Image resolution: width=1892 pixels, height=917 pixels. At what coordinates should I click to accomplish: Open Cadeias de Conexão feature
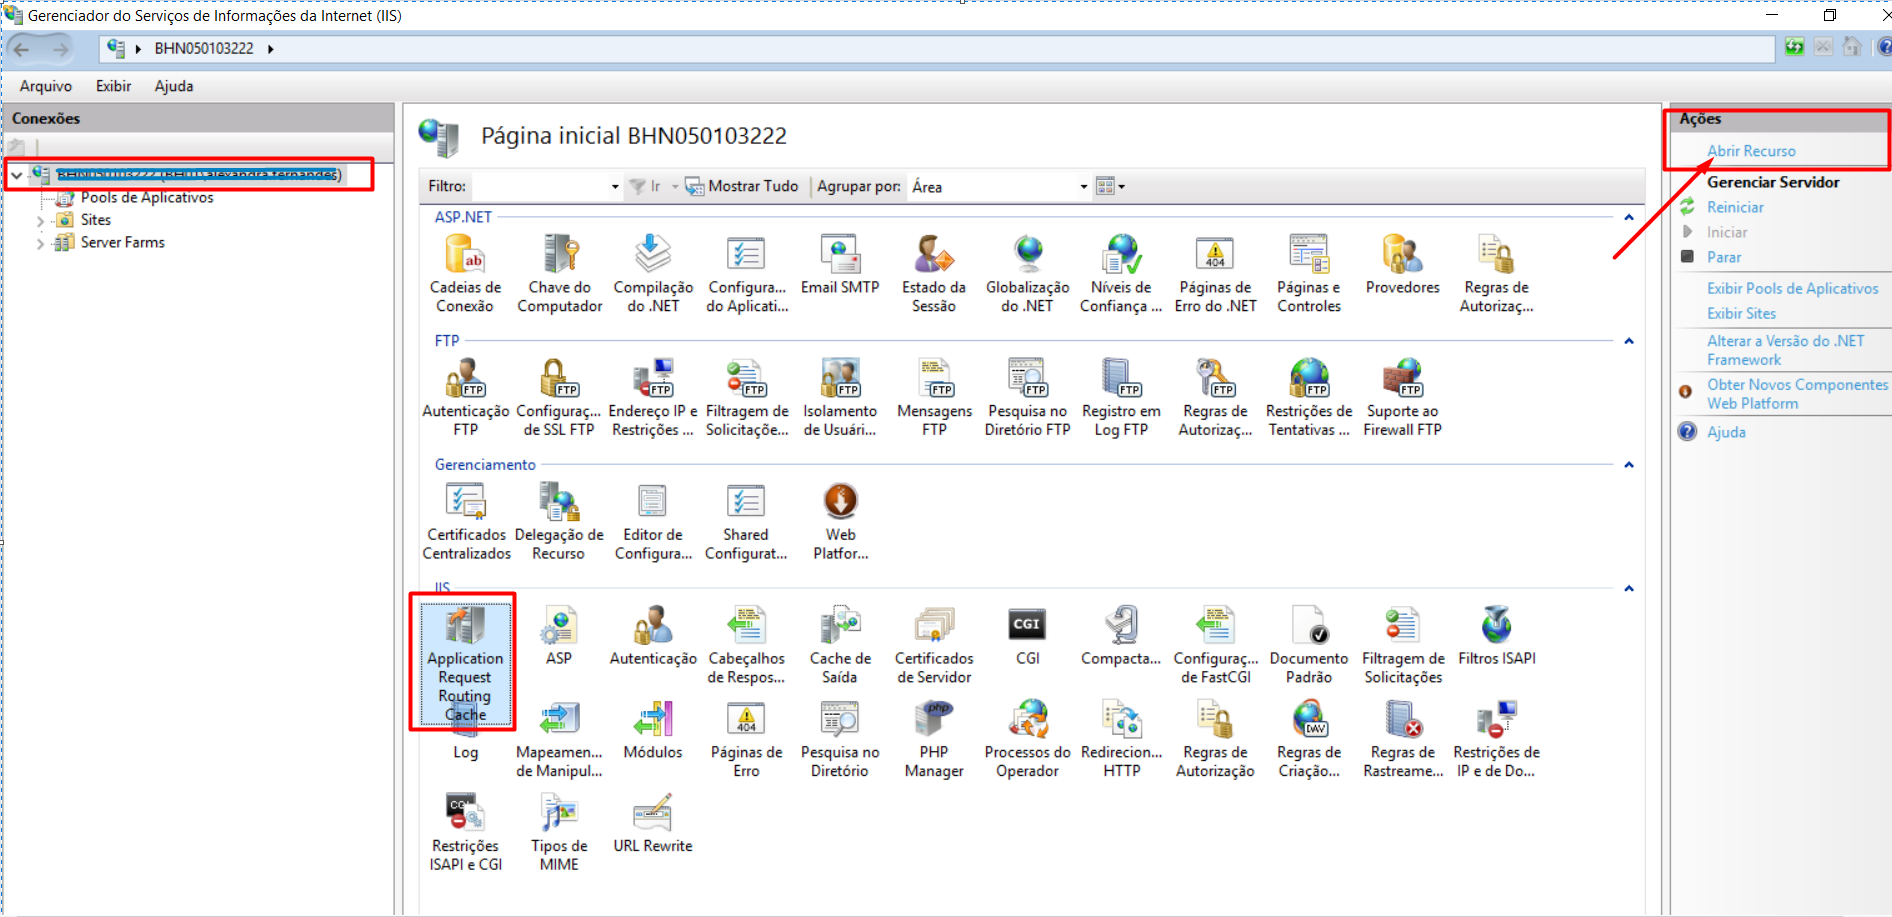tap(465, 274)
